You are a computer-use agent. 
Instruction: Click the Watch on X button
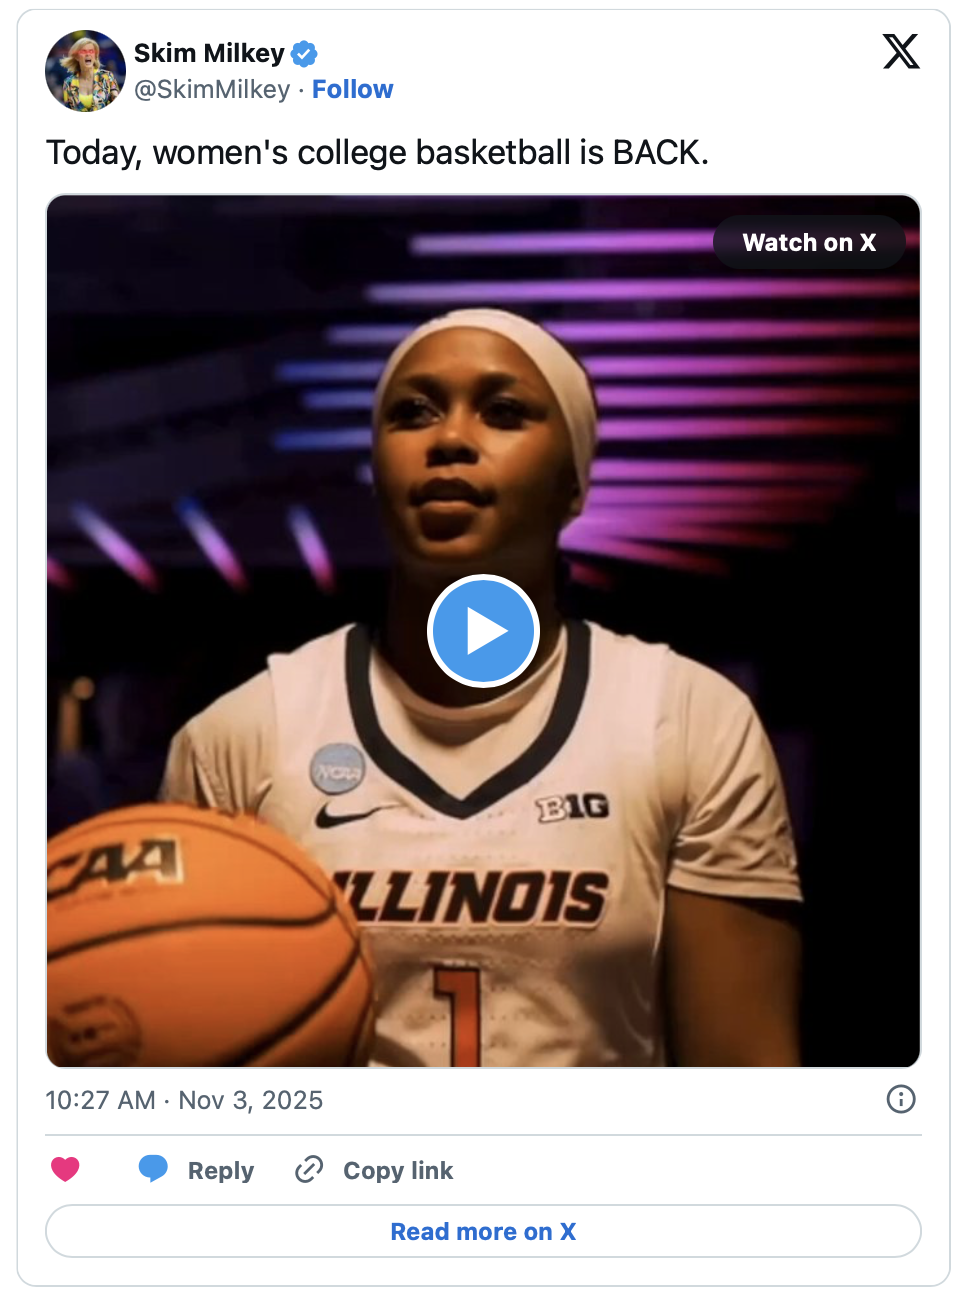[808, 242]
